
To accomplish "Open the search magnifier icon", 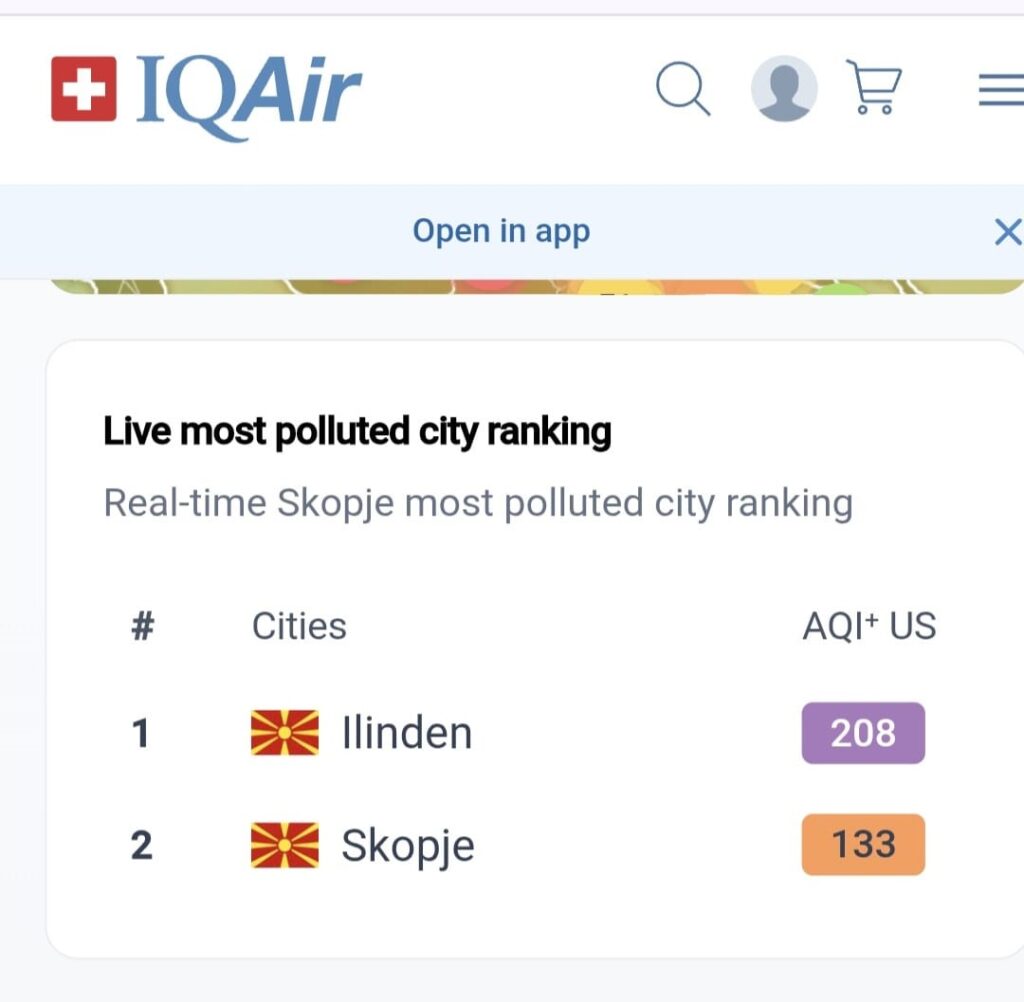I will [682, 90].
